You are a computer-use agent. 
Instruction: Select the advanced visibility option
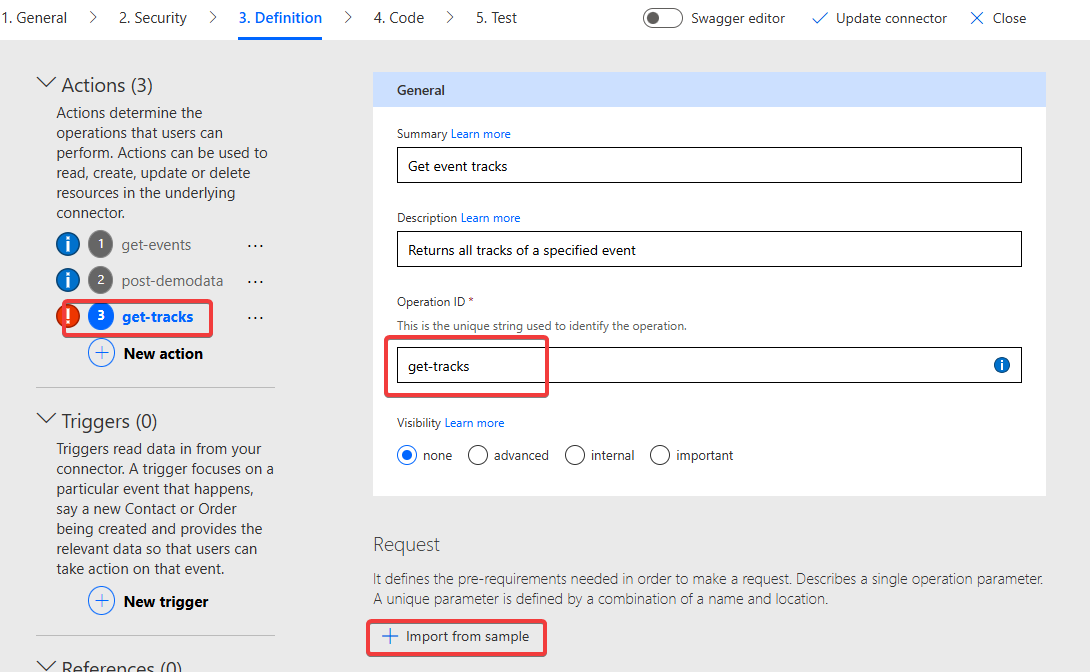(x=477, y=454)
